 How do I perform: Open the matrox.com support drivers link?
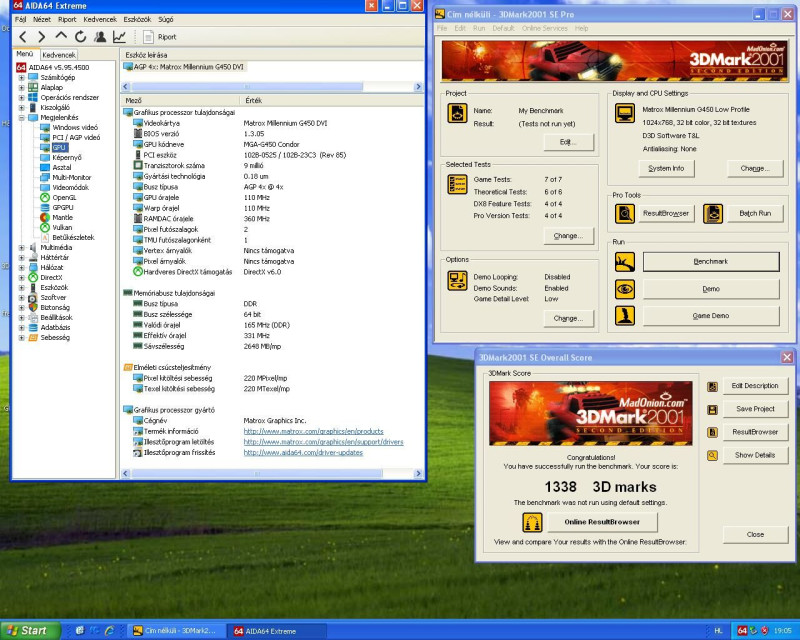coord(323,441)
